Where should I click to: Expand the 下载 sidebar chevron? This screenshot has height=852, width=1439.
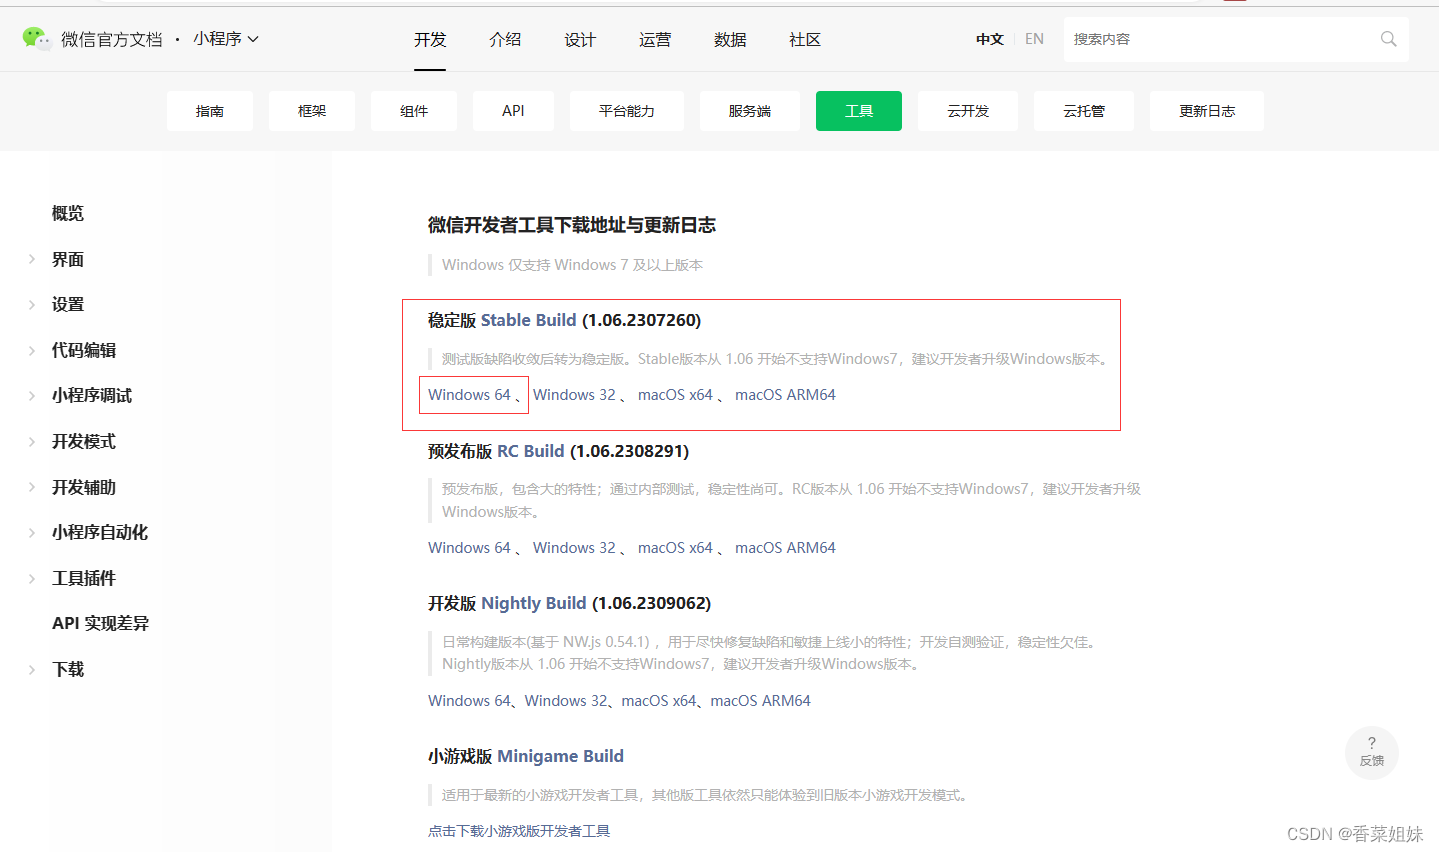tap(32, 669)
